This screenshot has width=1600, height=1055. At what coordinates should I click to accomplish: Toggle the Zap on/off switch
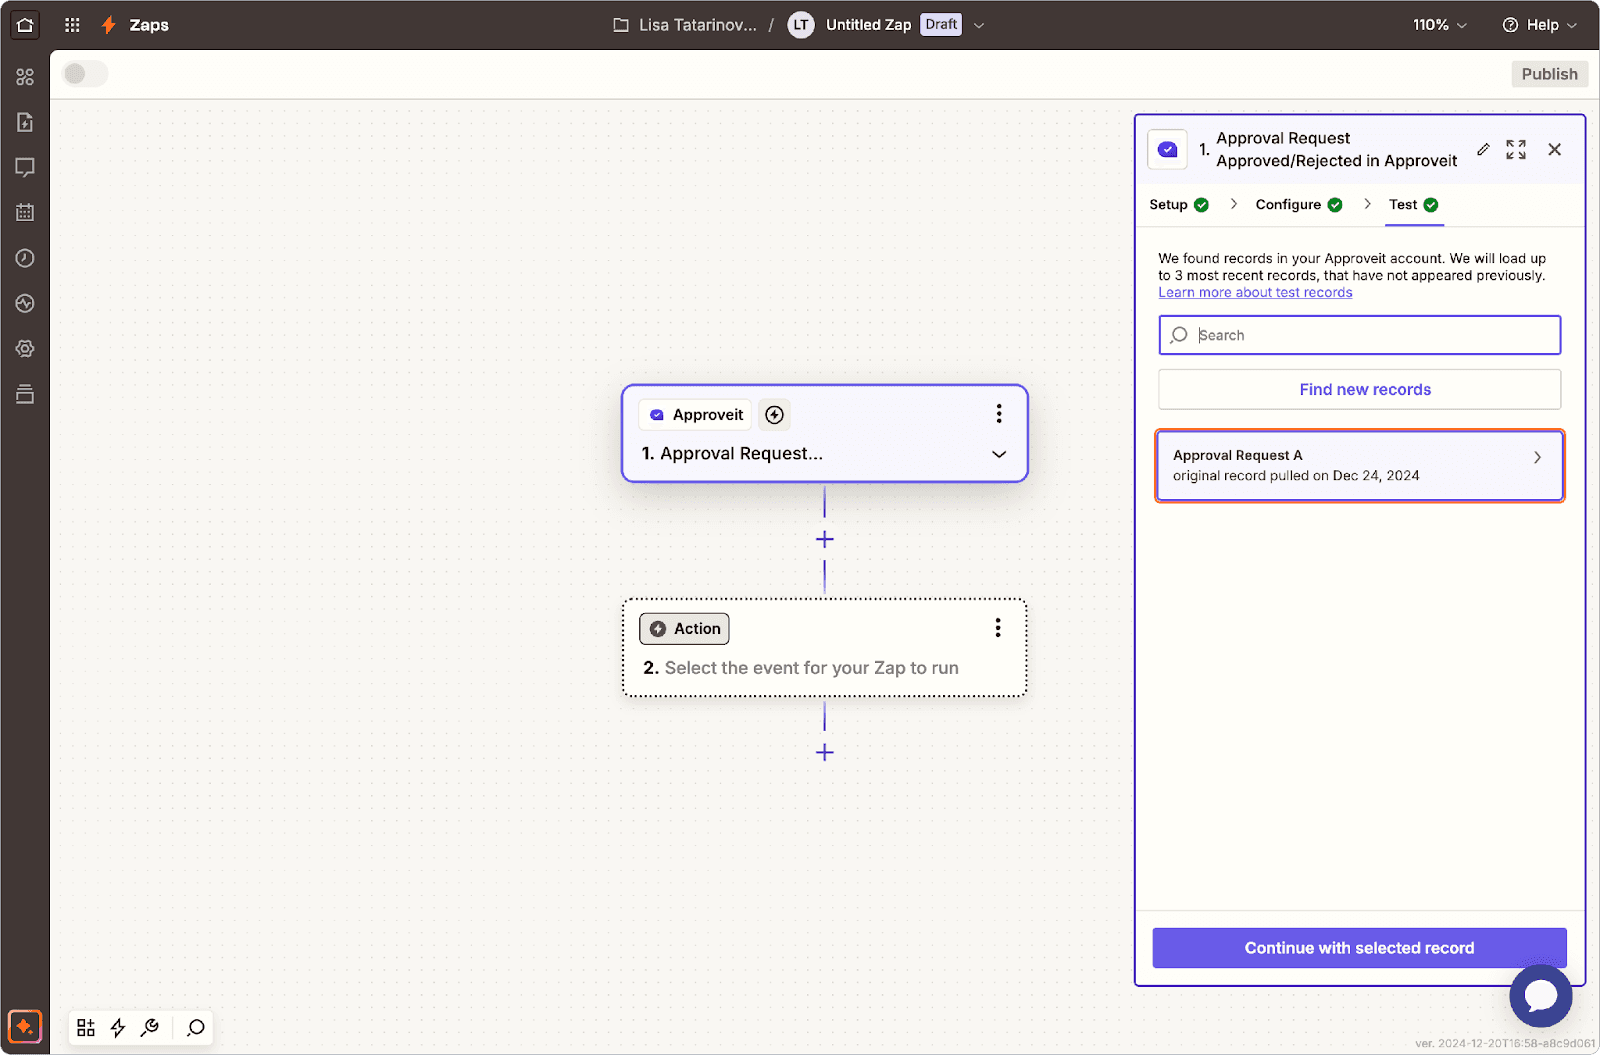click(x=85, y=74)
